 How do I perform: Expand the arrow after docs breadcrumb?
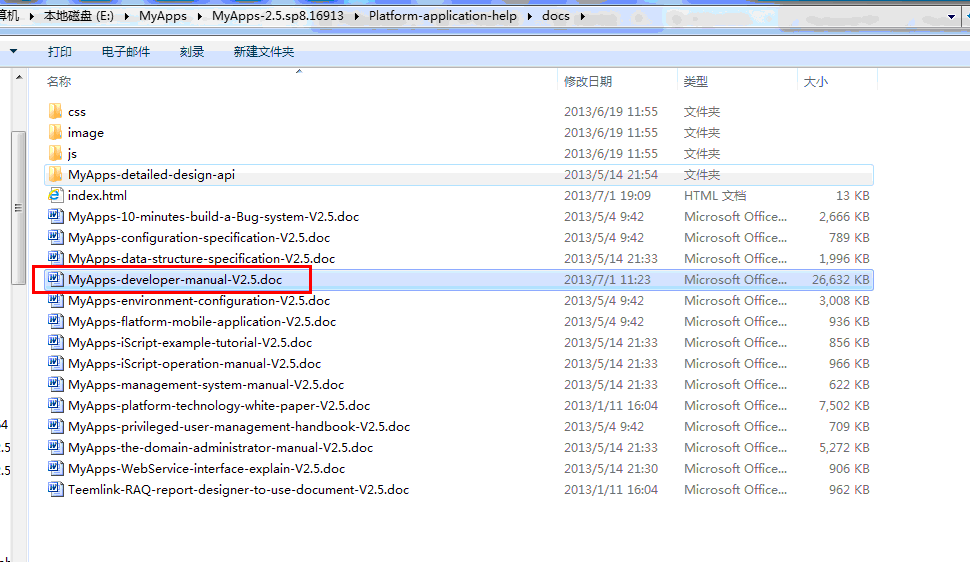583,16
